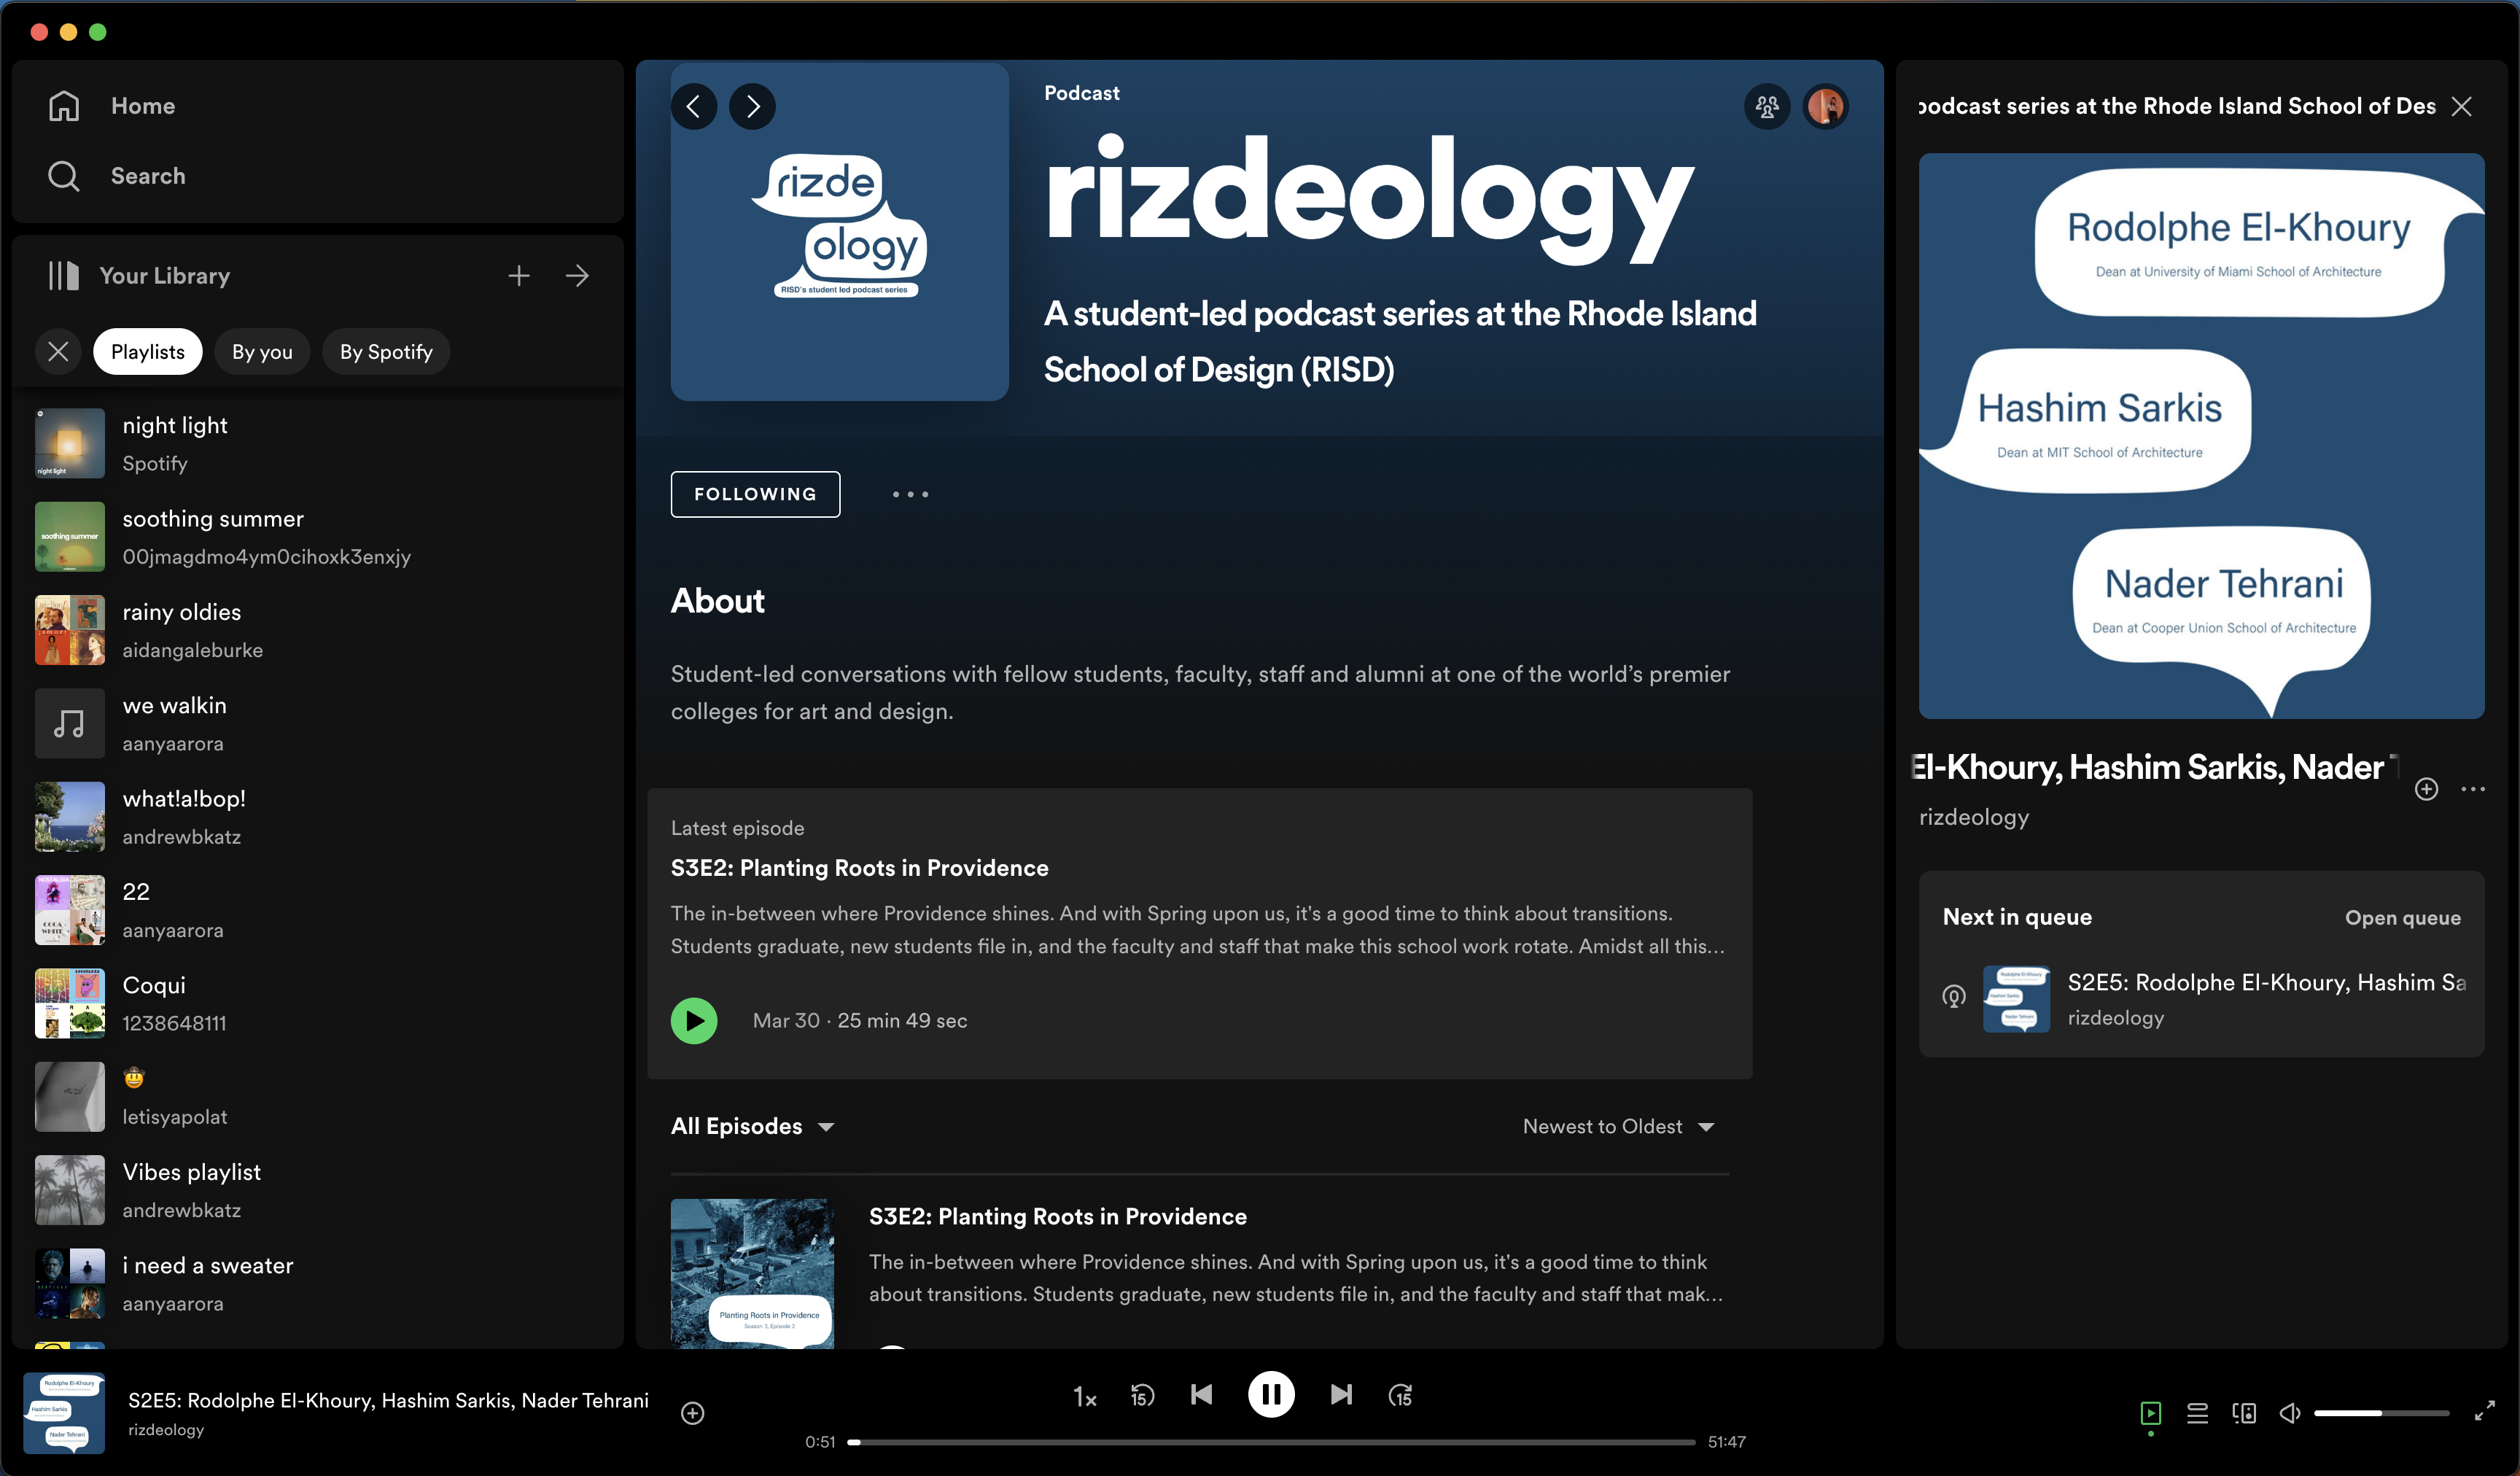Image resolution: width=2520 pixels, height=1476 pixels.
Task: Open queued S2E5 episode item
Action: click(2201, 999)
